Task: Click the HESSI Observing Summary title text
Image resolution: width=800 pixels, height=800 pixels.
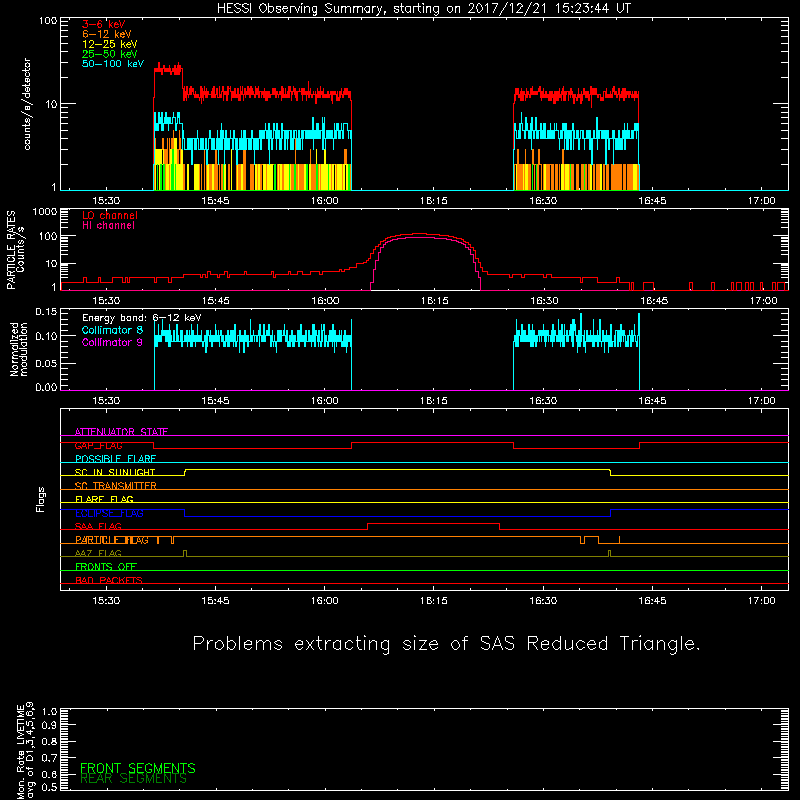Action: tap(423, 9)
